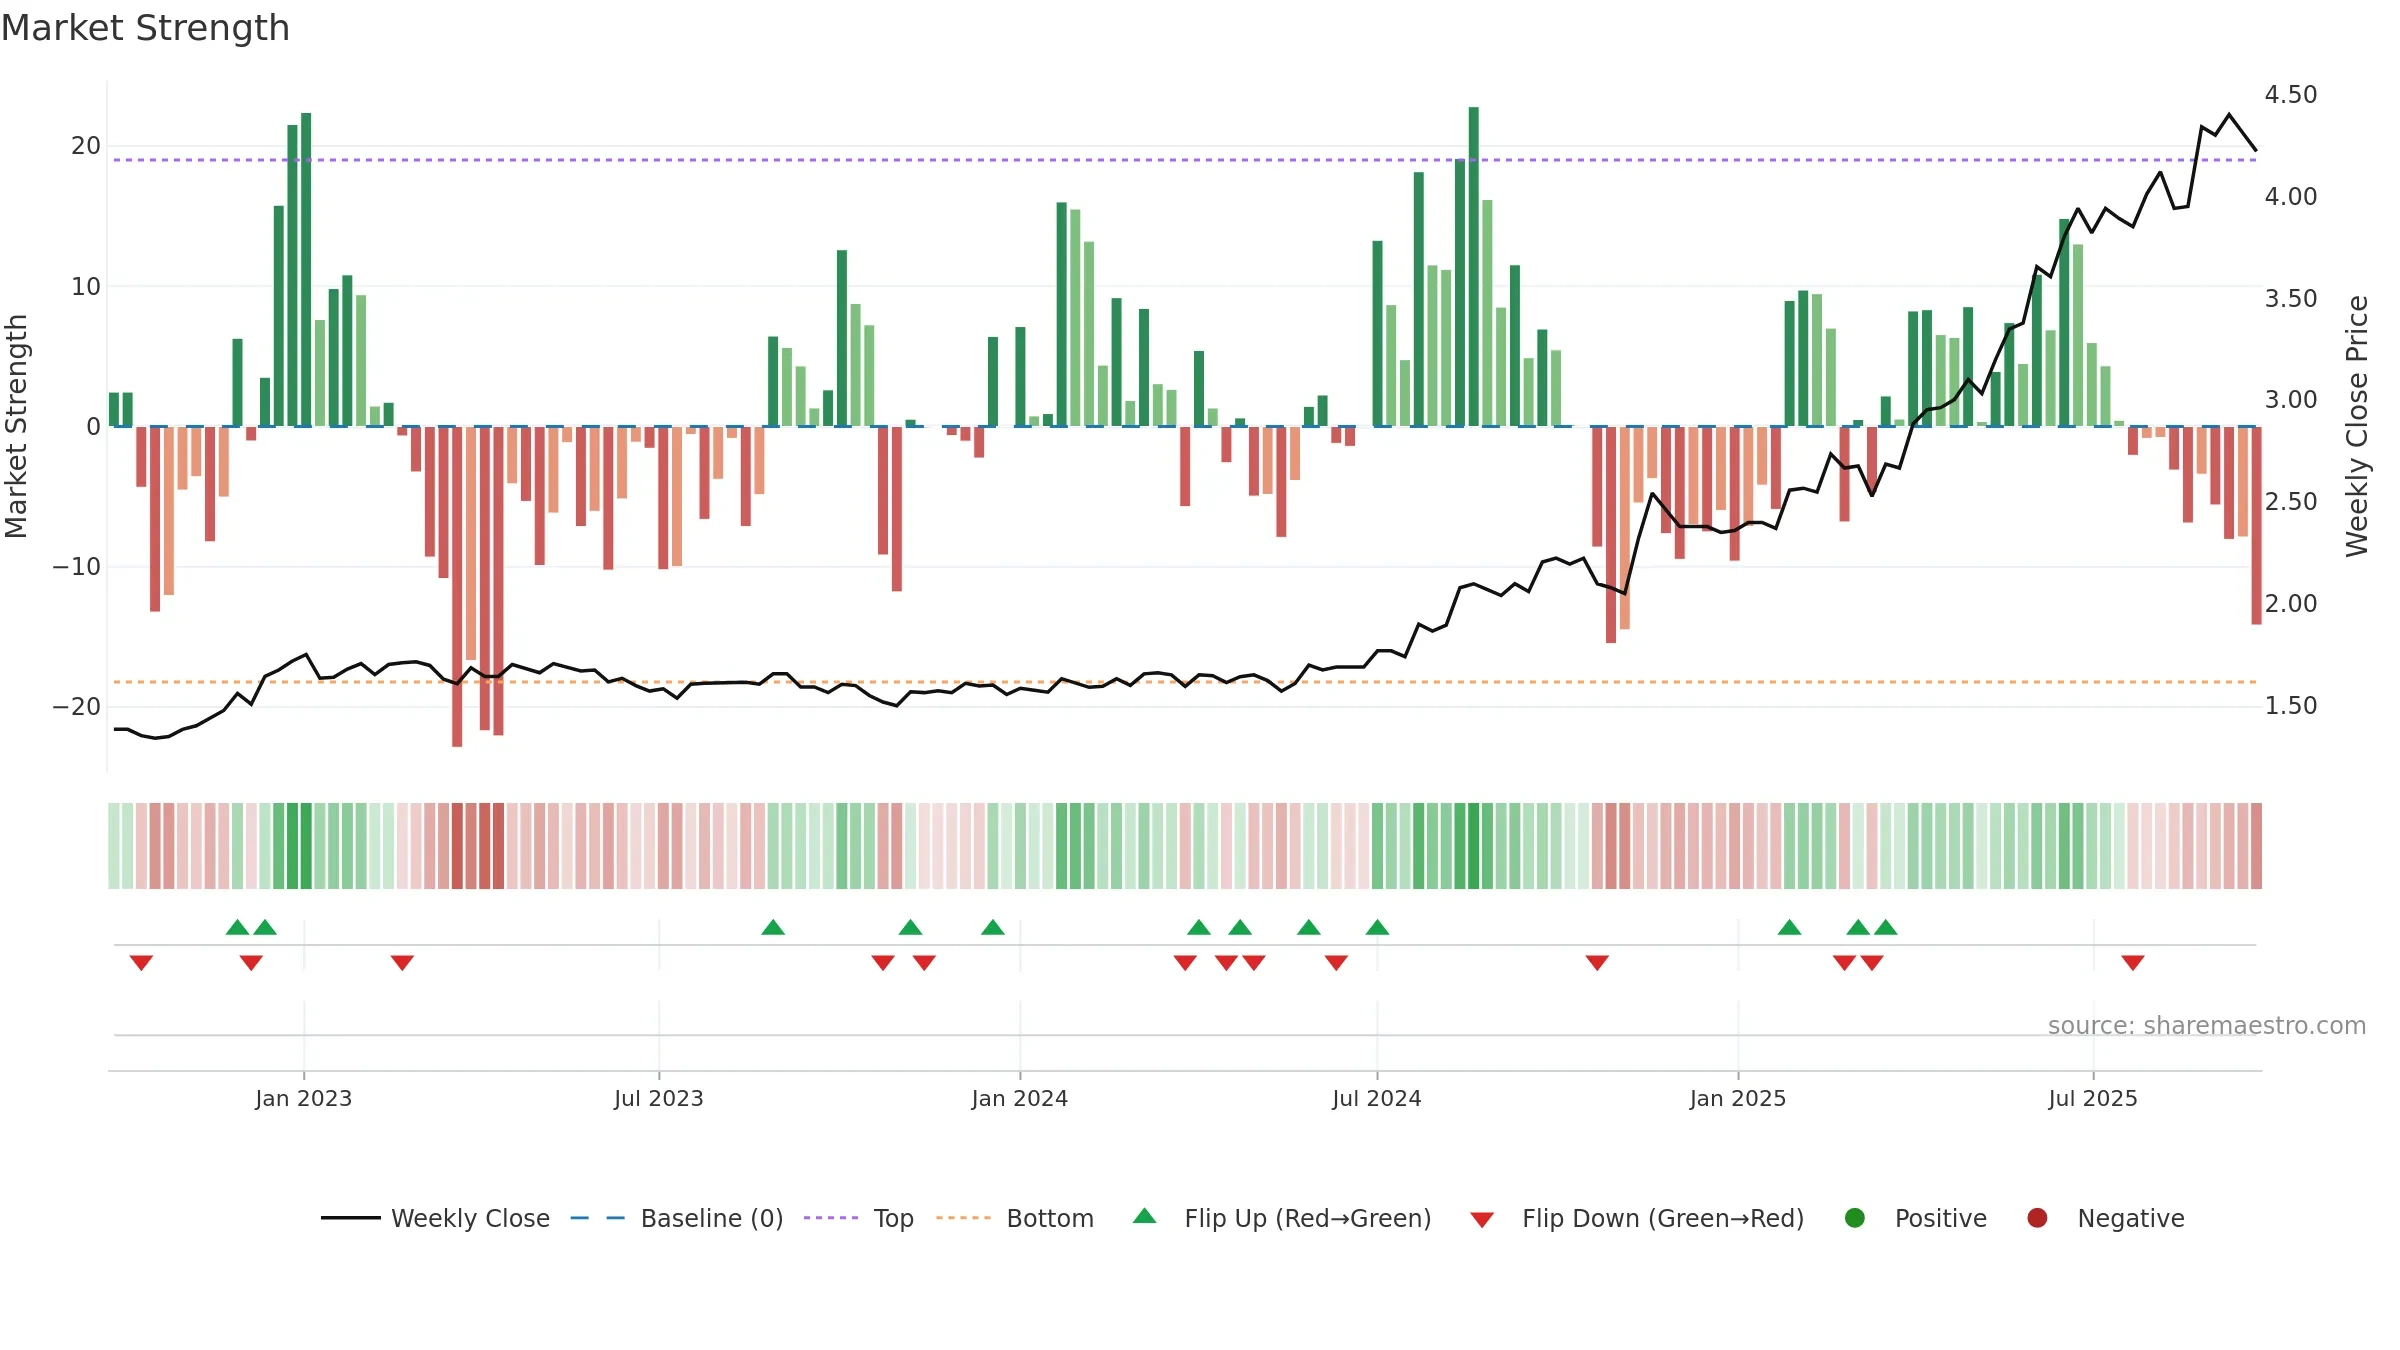Click the Jul 2024 axis label
Screen dimensions: 2400x1350
coord(1377,1099)
